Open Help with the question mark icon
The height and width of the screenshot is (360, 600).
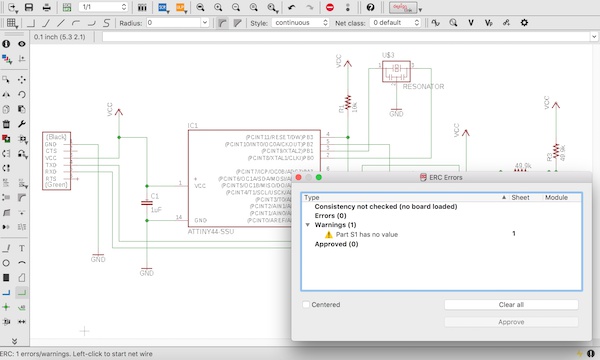(370, 7)
